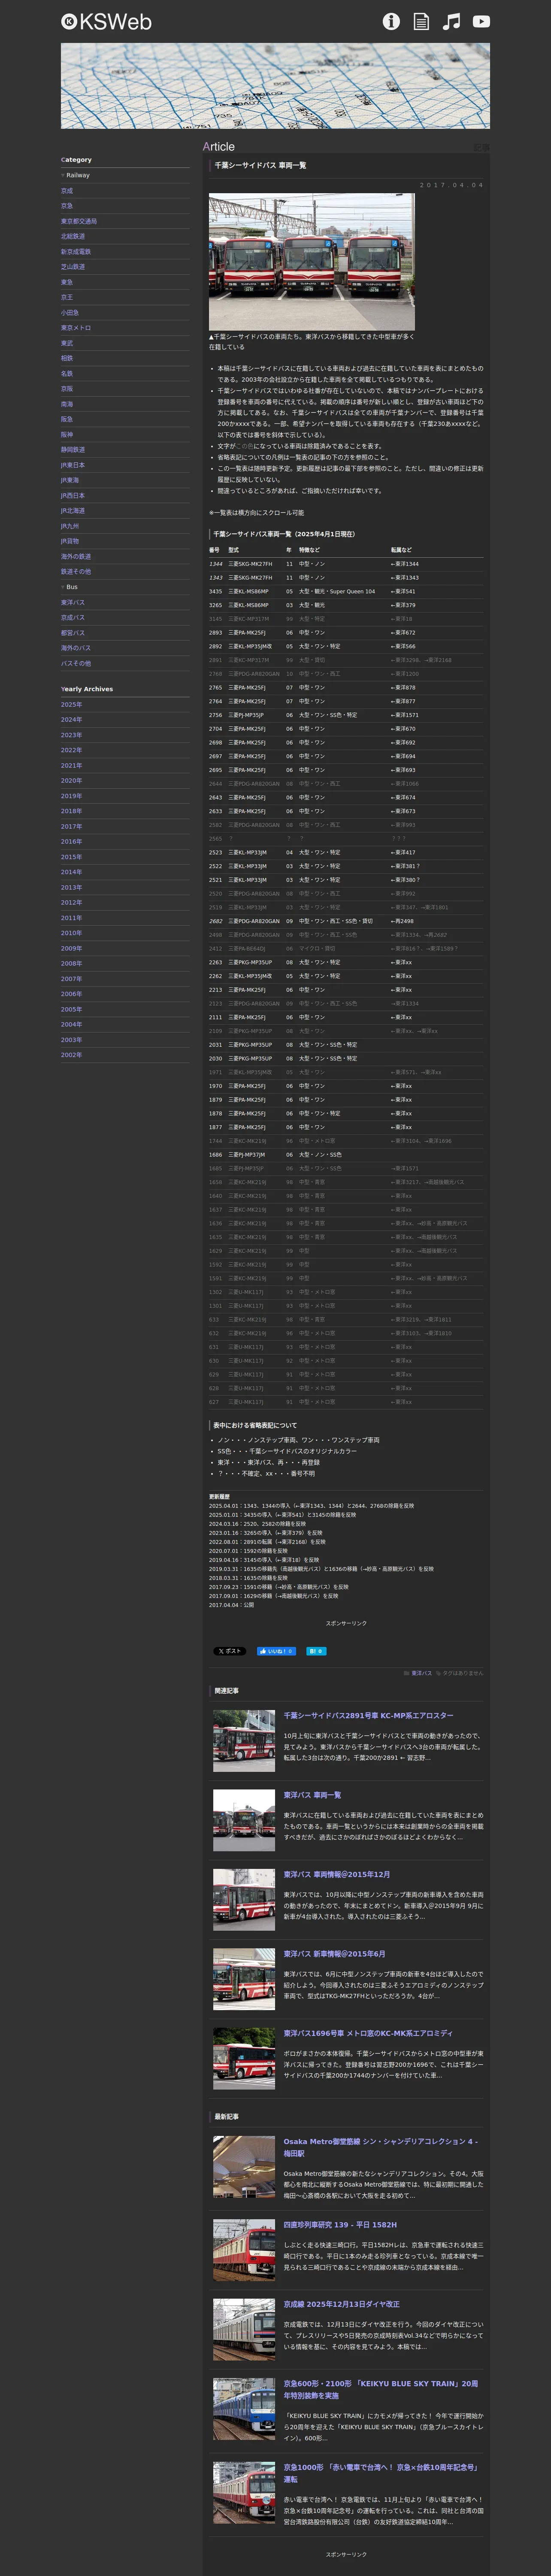
Task: Open the JR東日本 category
Action: 73,465
